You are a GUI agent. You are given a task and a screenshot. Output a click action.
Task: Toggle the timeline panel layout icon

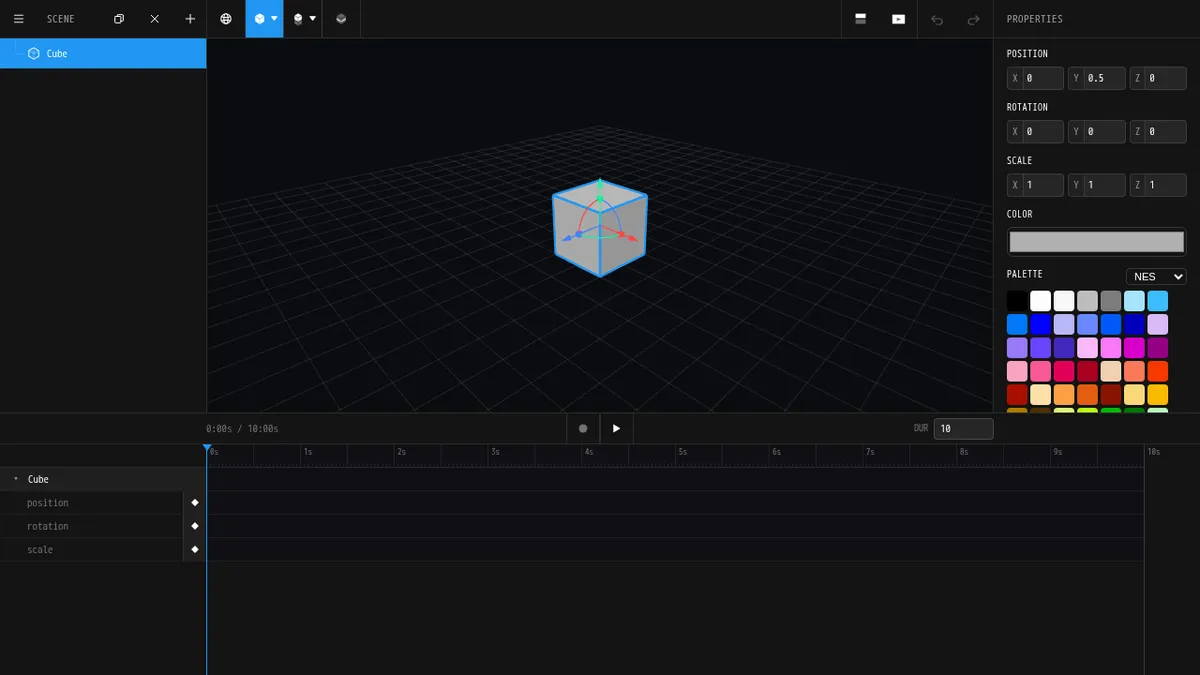click(x=860, y=19)
